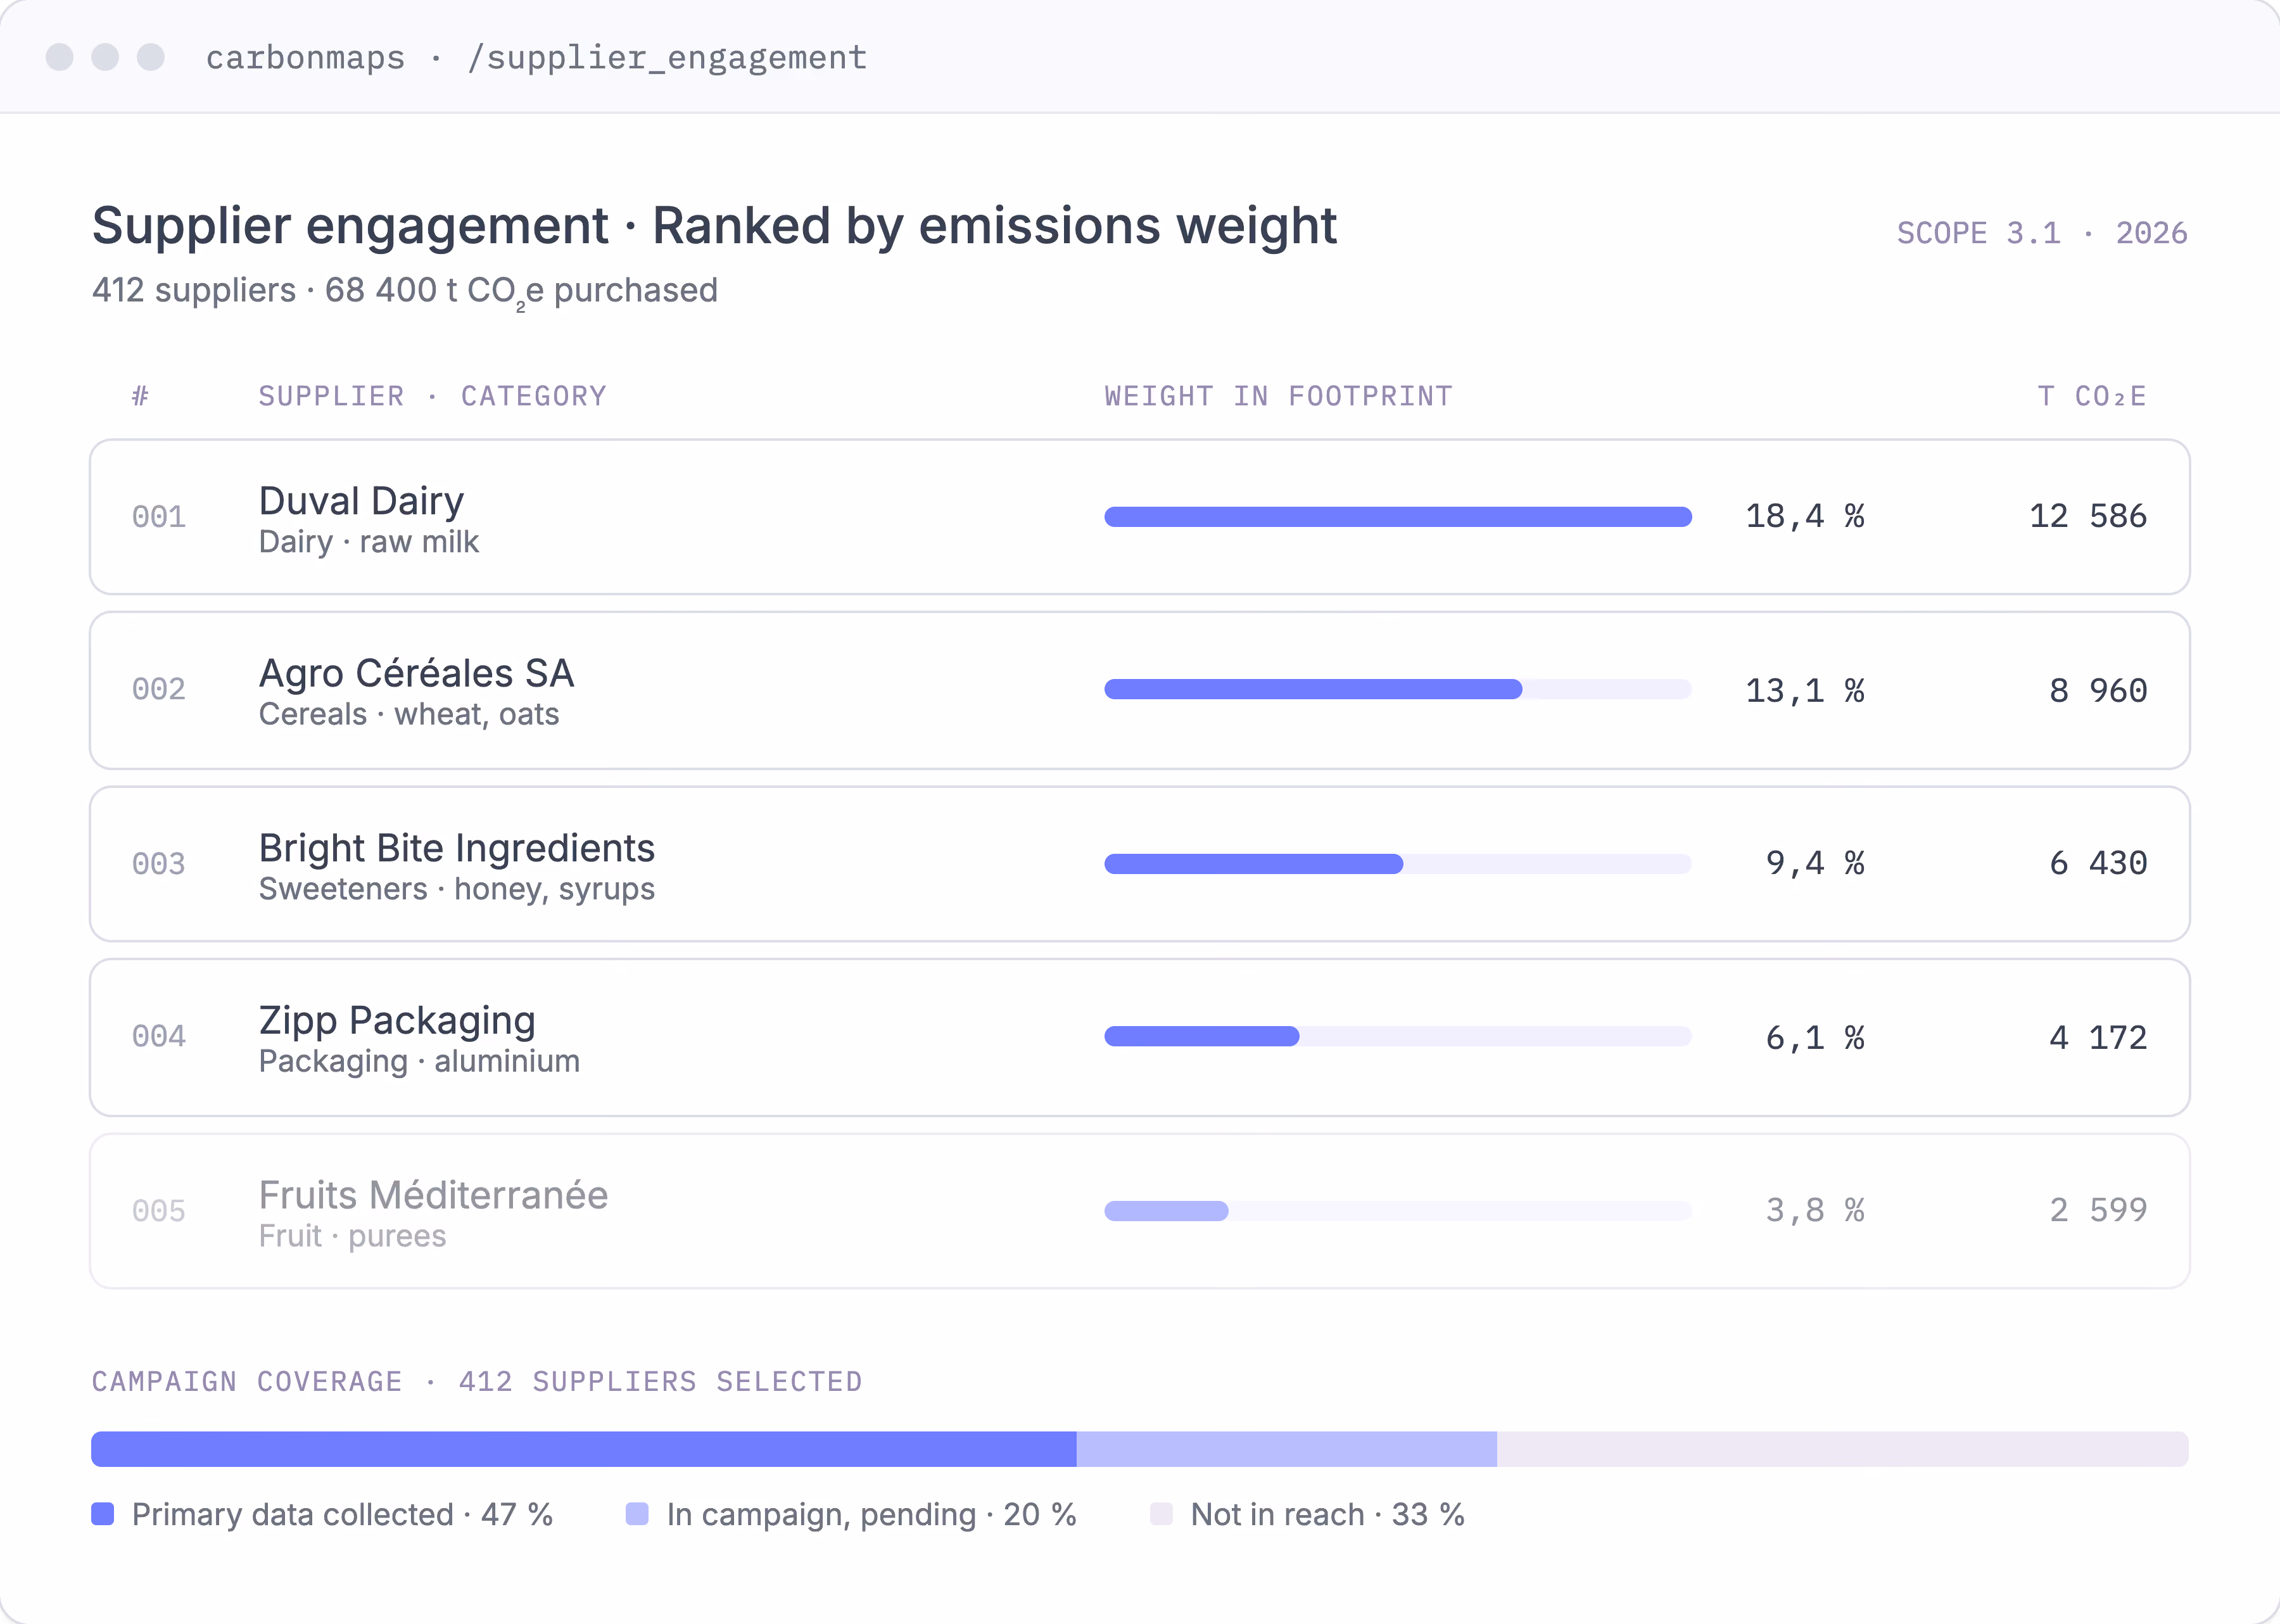Open Bright Bite Ingredients supplier details
This screenshot has height=1624, width=2280.
[1140, 864]
